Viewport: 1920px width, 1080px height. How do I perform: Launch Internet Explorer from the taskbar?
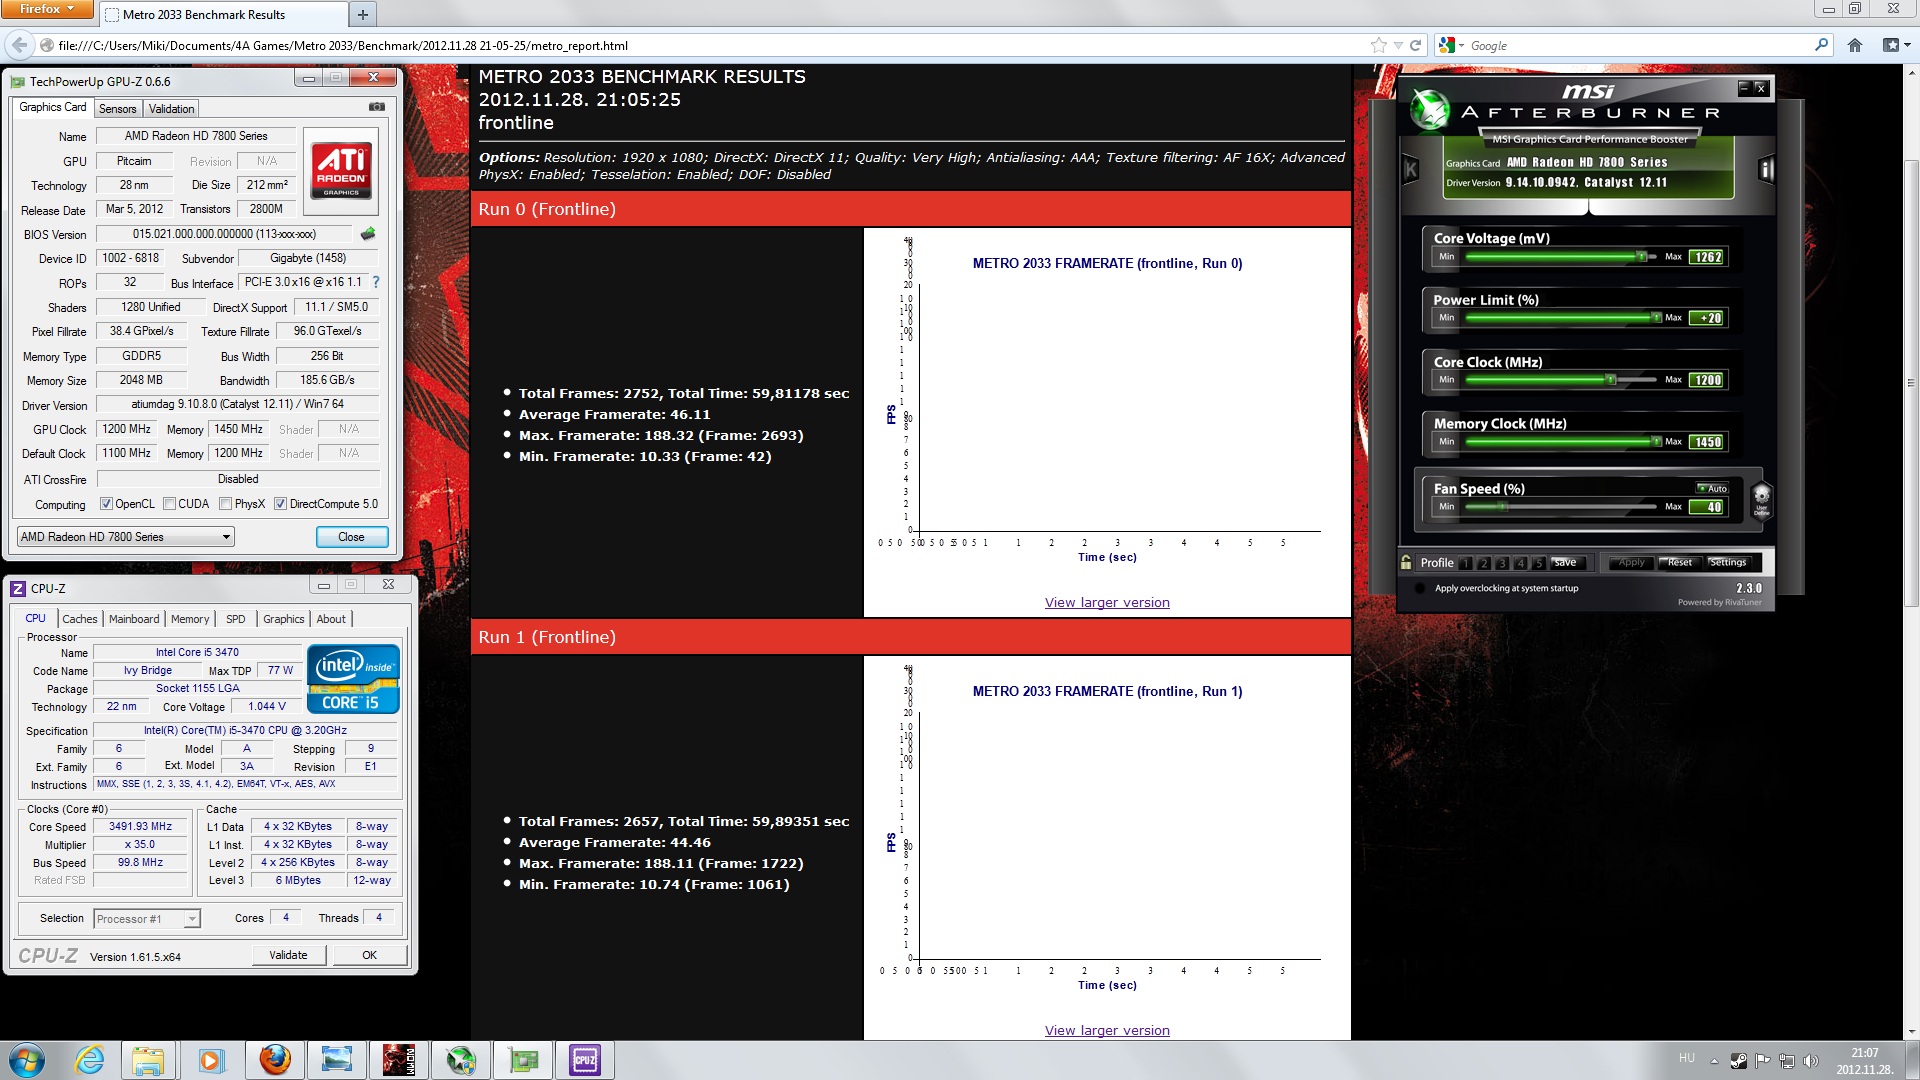point(90,1060)
